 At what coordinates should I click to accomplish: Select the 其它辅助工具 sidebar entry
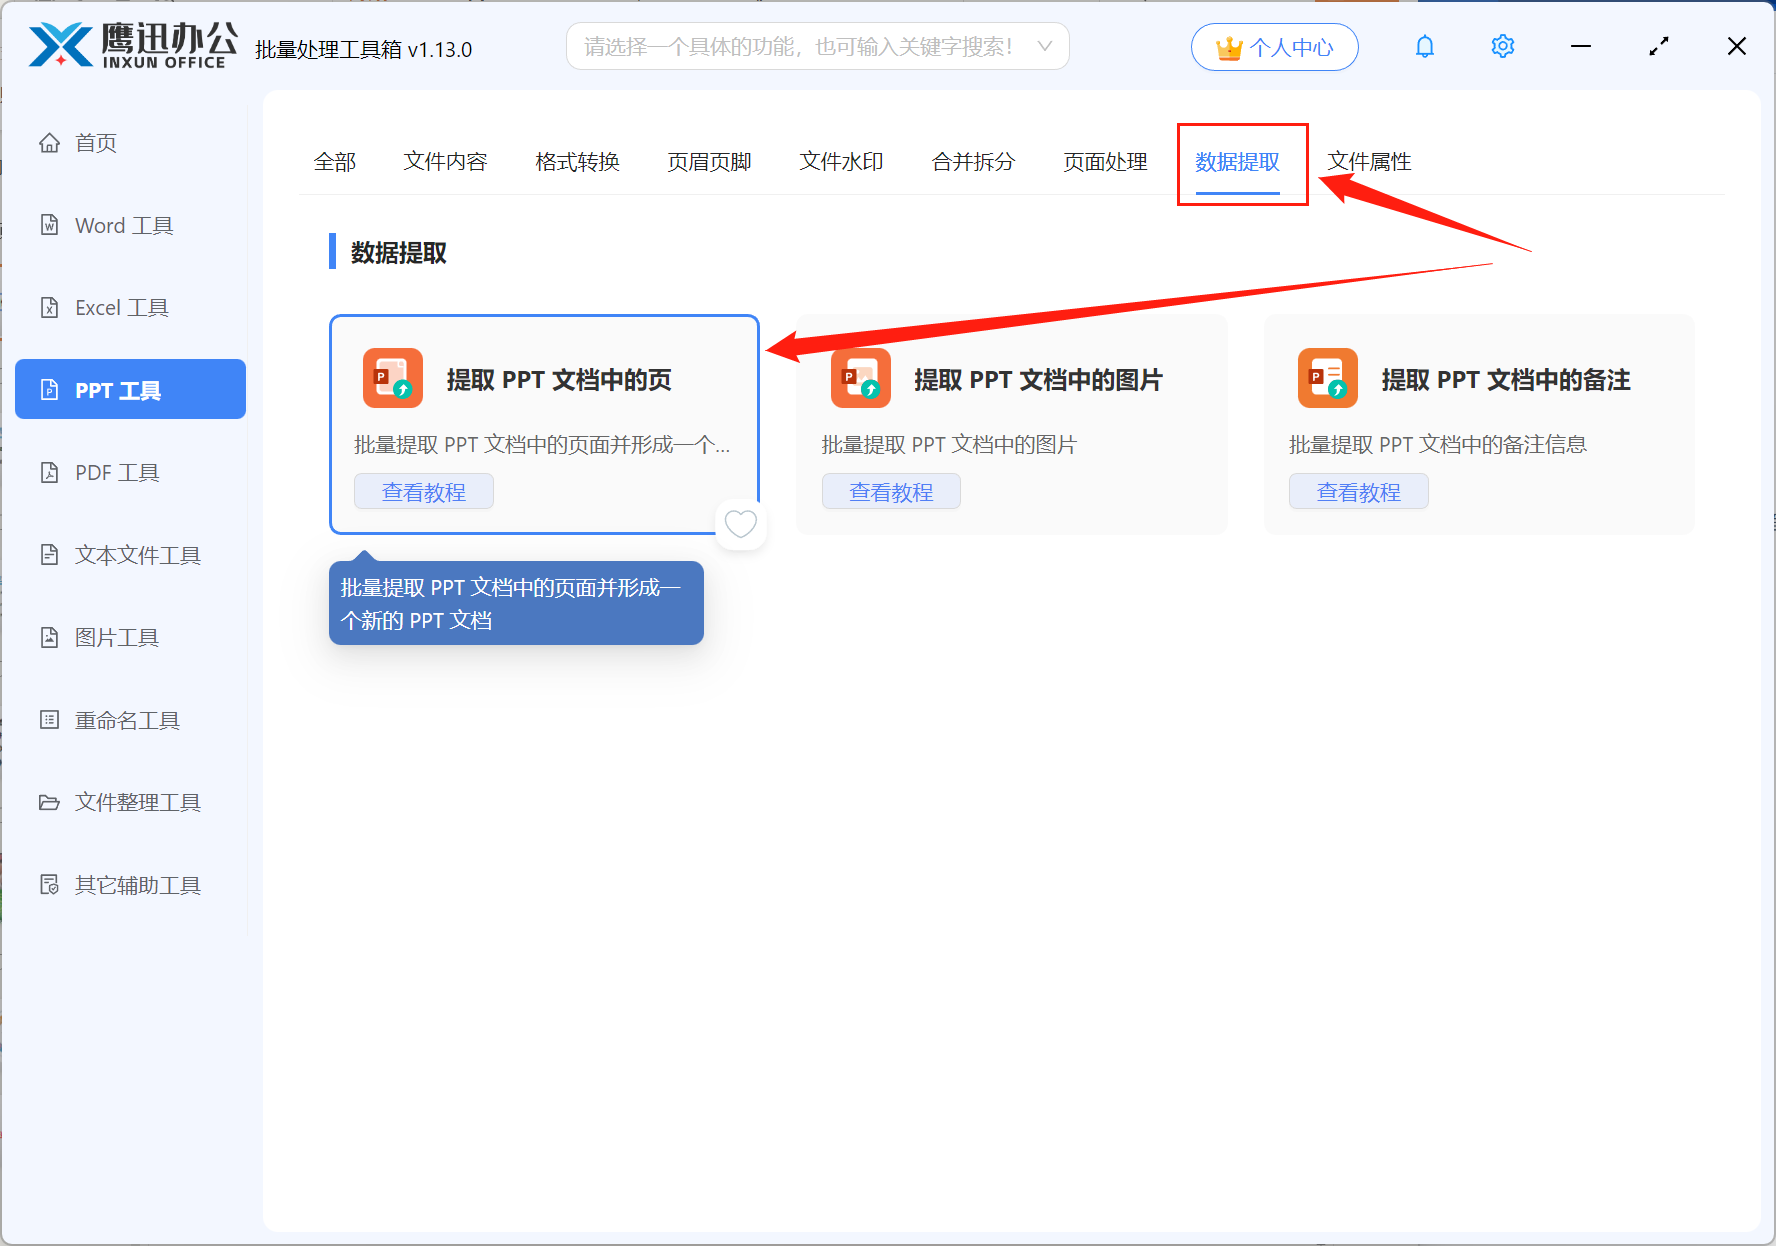click(x=137, y=884)
